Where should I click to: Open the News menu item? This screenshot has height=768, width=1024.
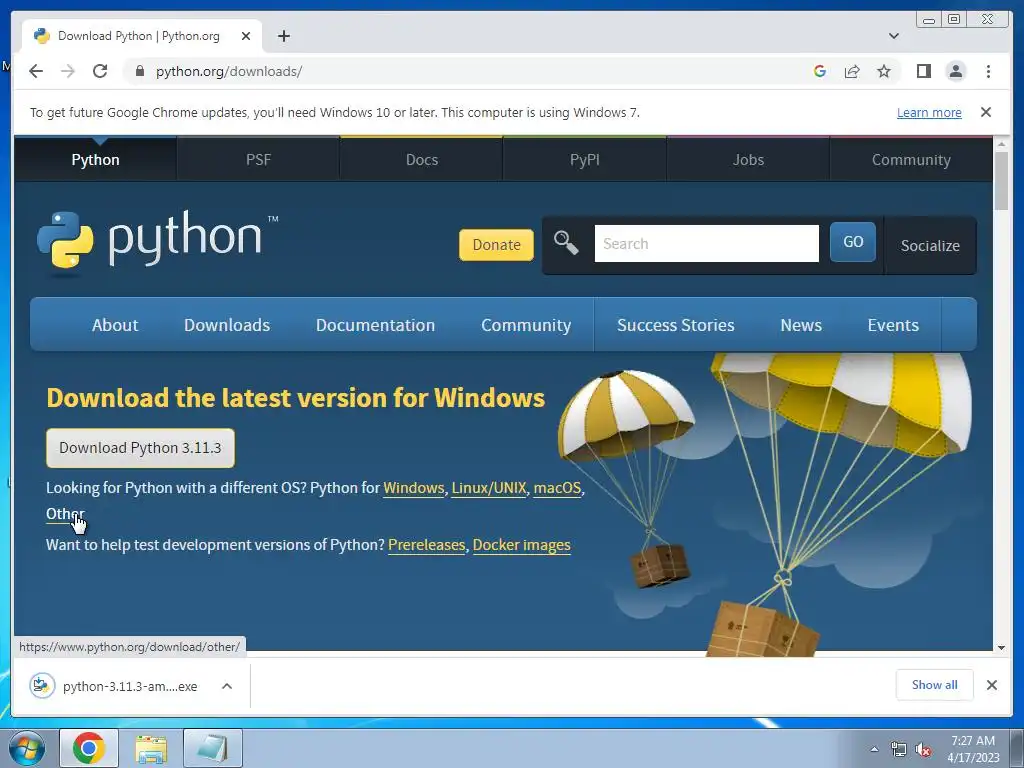(x=801, y=325)
